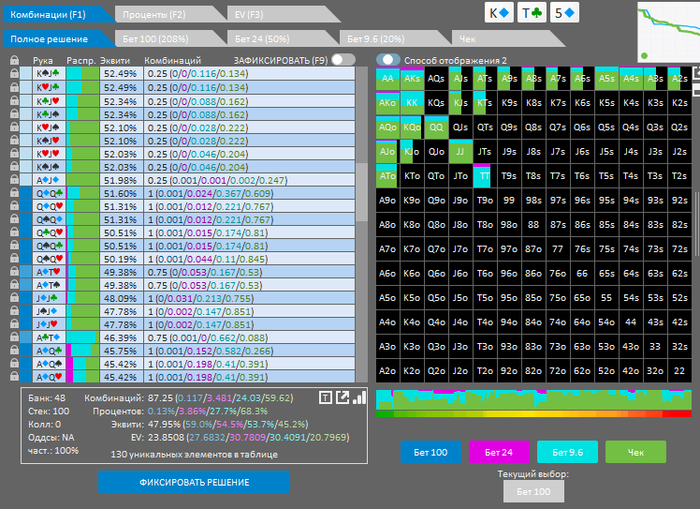Click the lock icon beside Q♦Q♣ row

click(x=14, y=193)
